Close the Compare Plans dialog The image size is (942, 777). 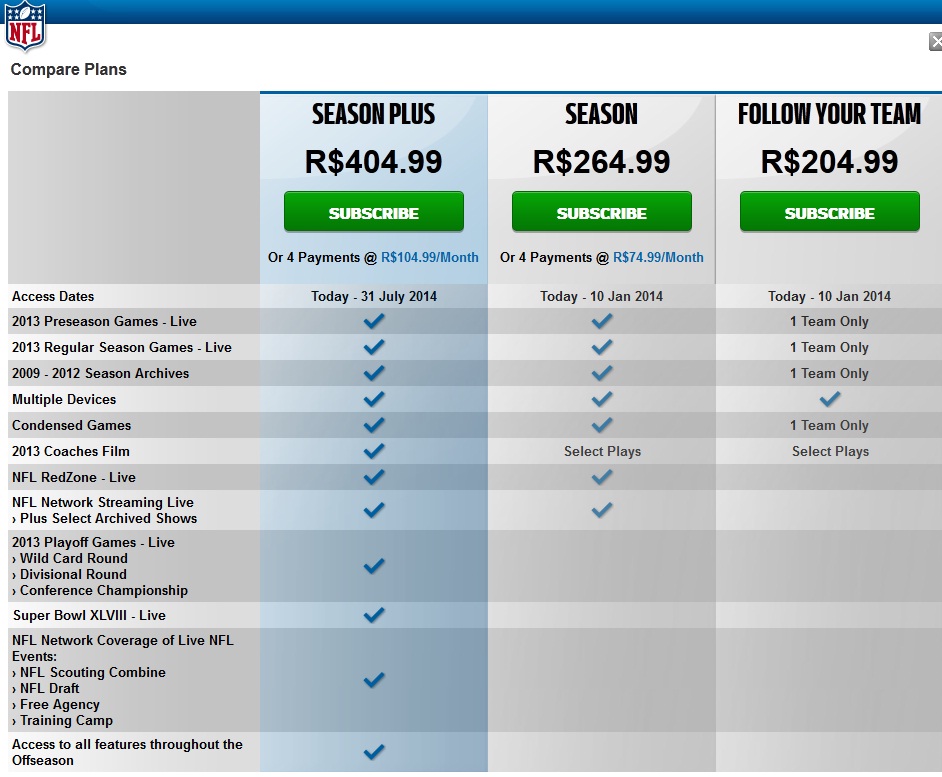(x=936, y=41)
